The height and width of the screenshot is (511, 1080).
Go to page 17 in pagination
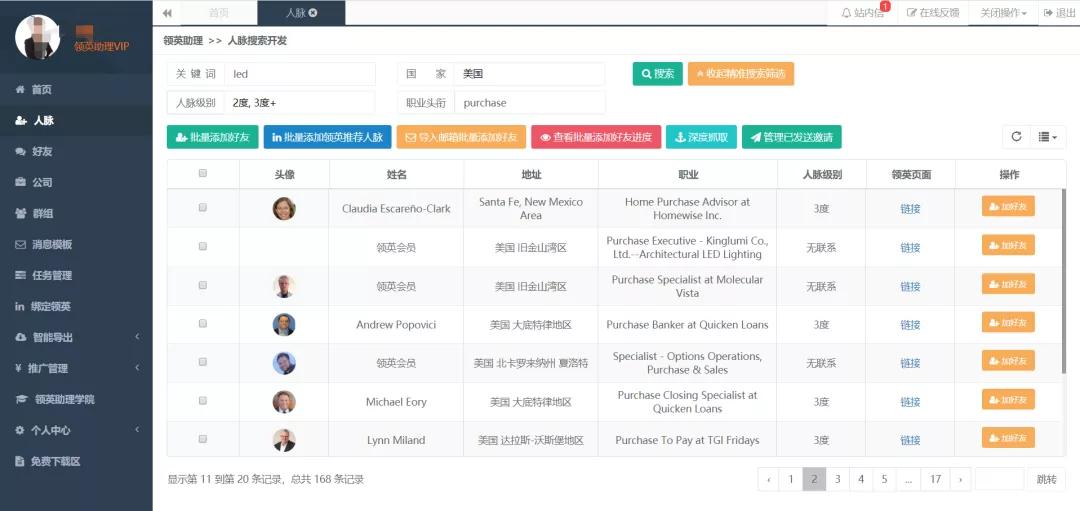935,479
